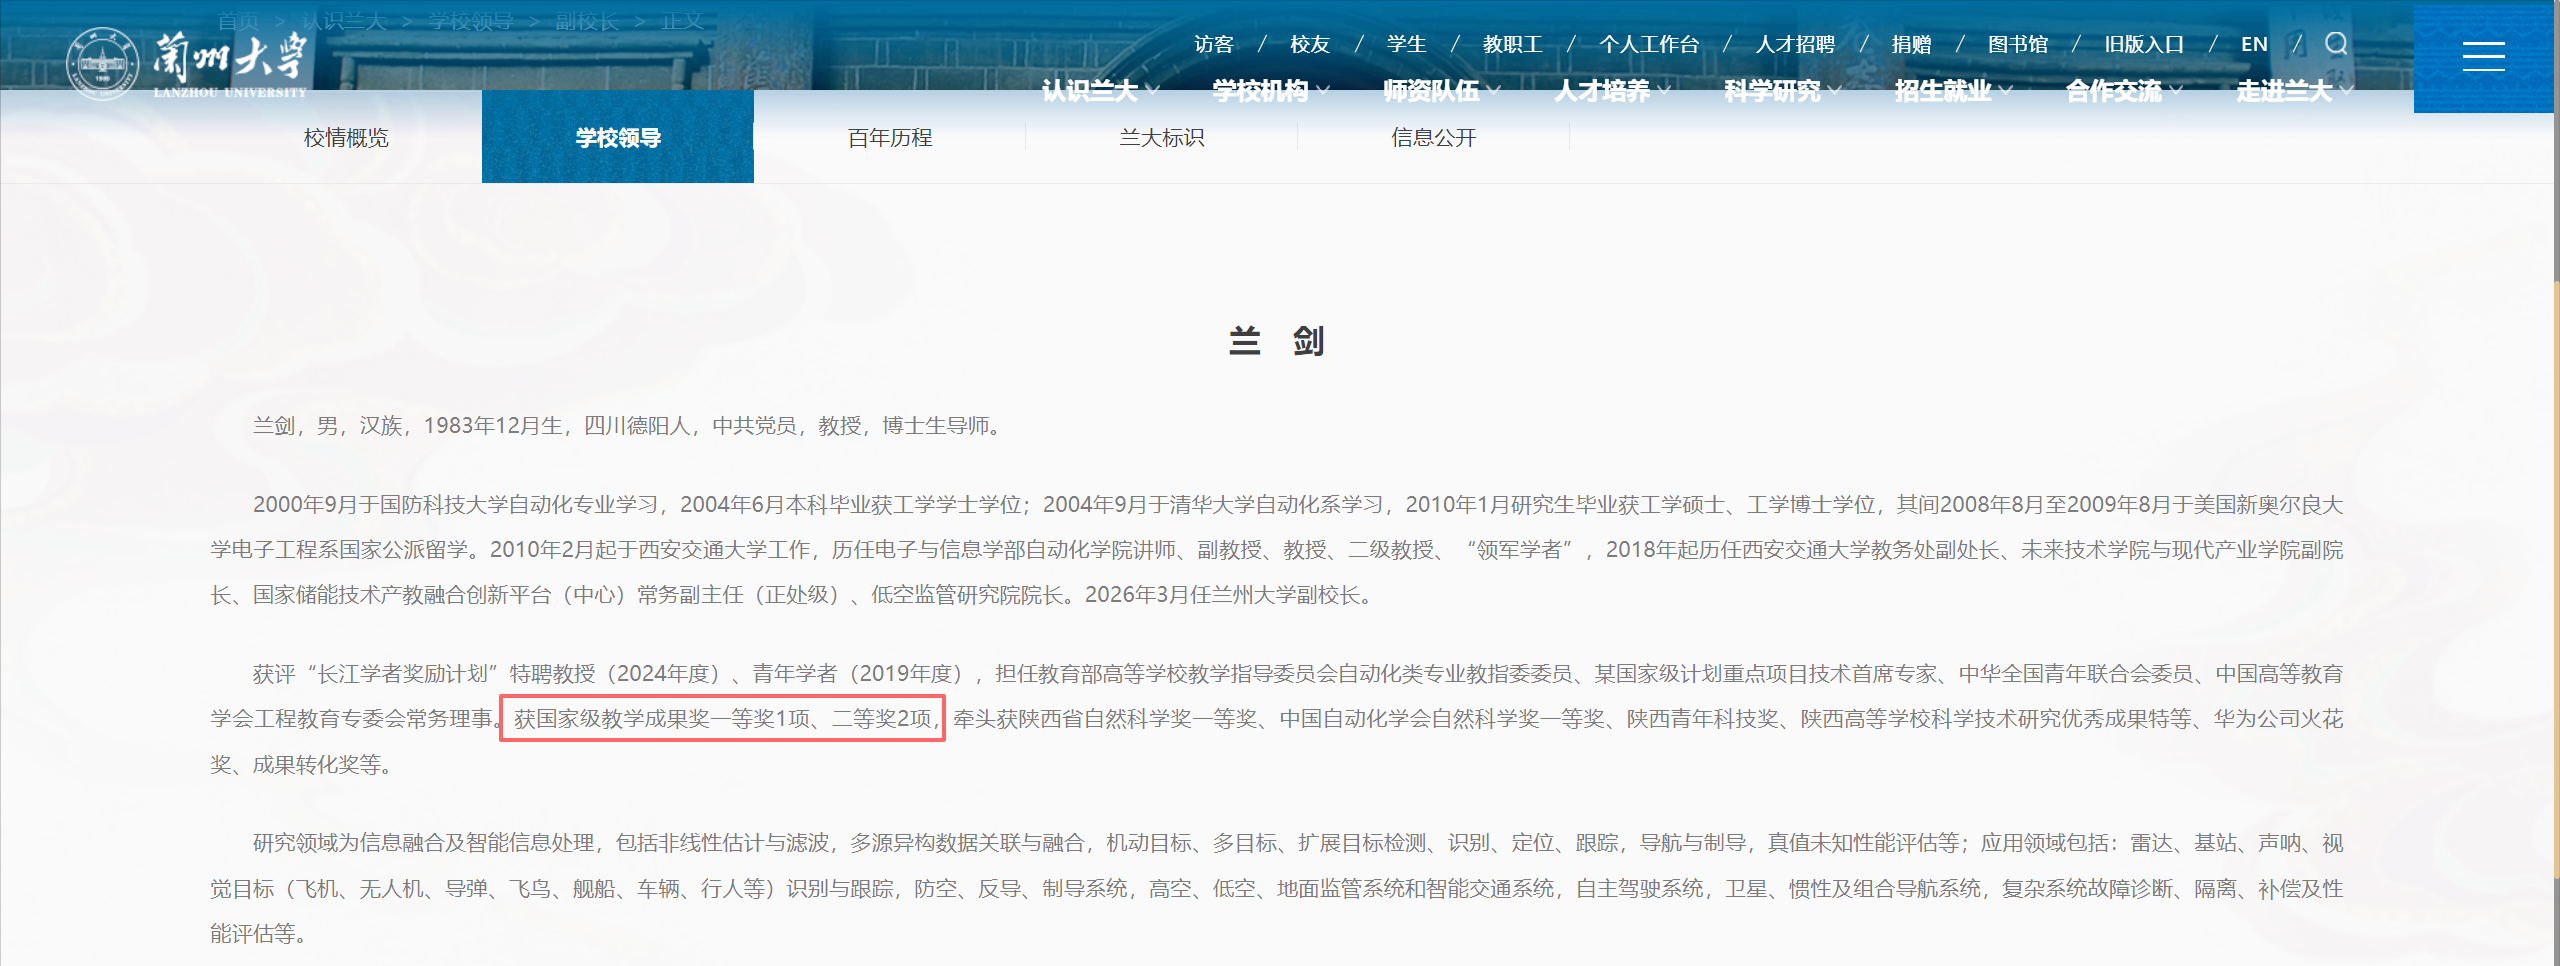Screen dimensions: 2560x966
Task: Open the 教职工 top link
Action: pos(1512,44)
